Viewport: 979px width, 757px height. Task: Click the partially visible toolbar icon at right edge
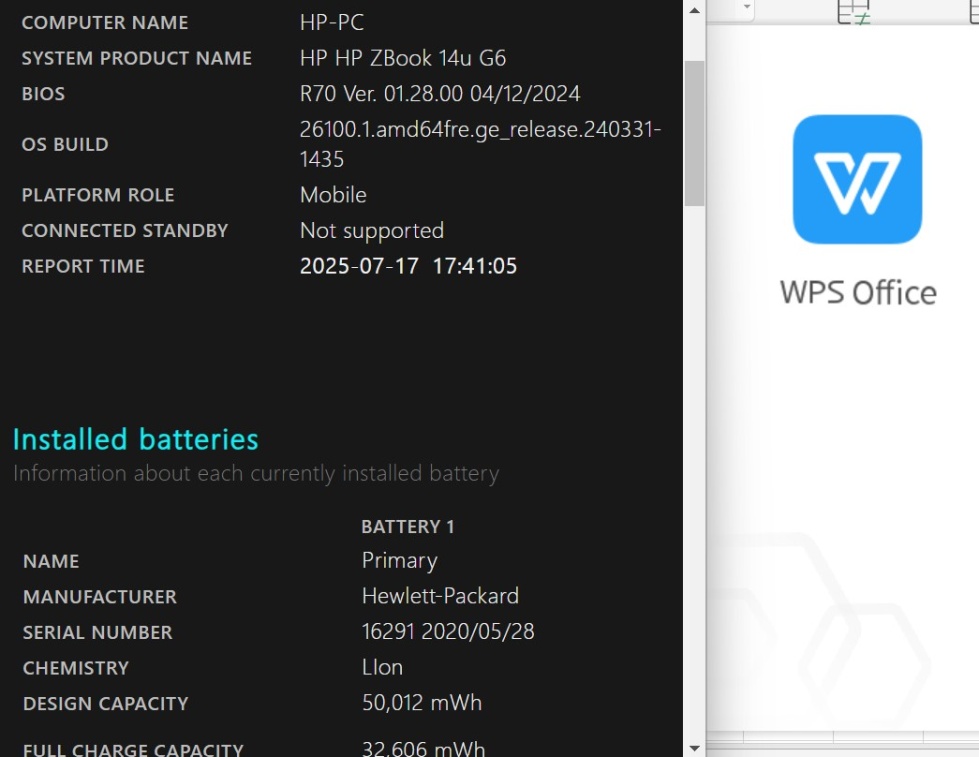click(x=974, y=12)
